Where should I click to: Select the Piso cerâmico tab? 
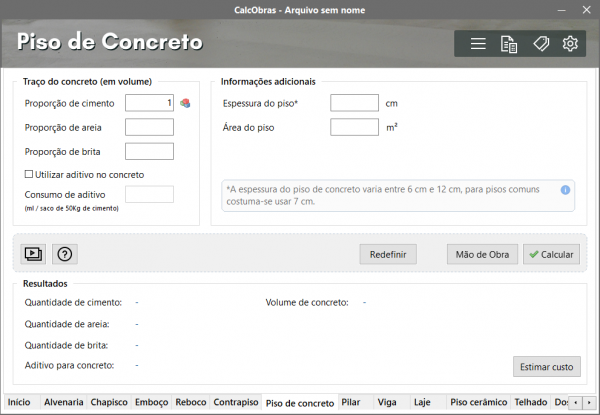[477, 402]
